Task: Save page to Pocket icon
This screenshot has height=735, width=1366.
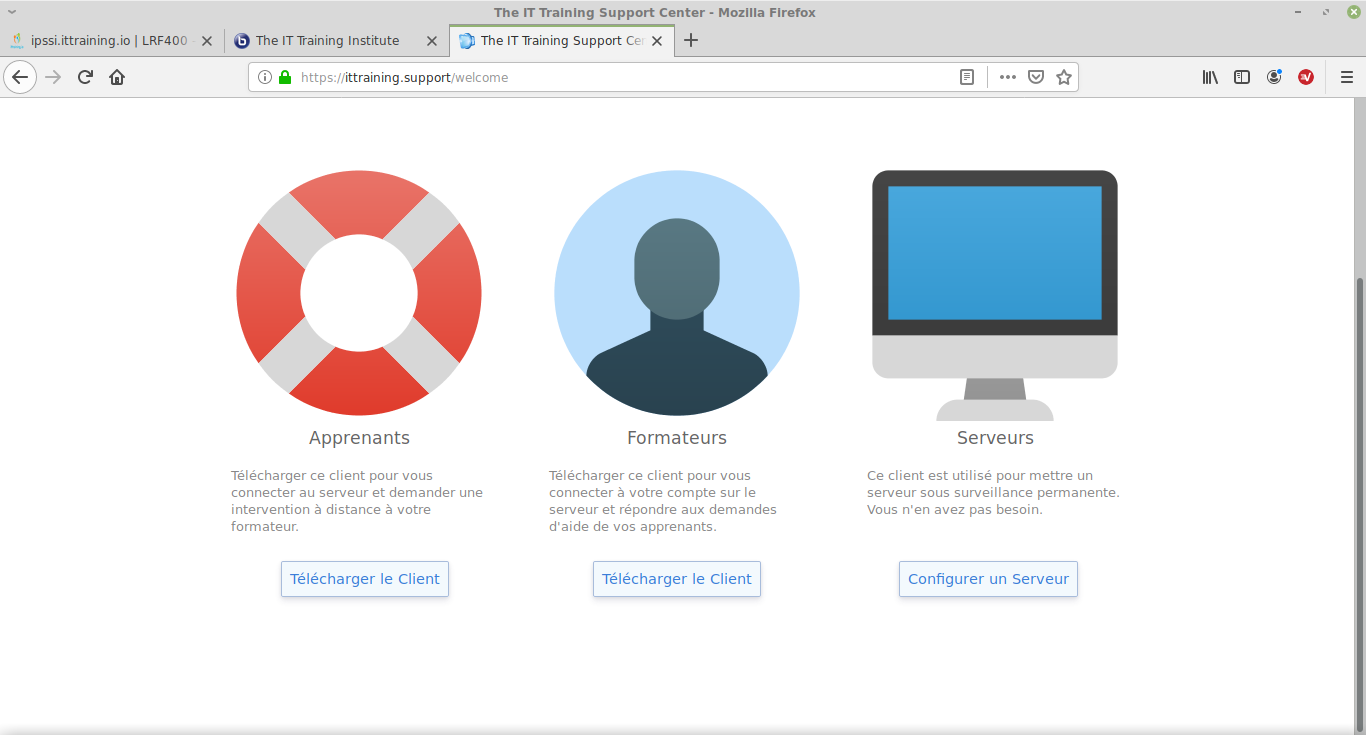Action: coord(1037,77)
